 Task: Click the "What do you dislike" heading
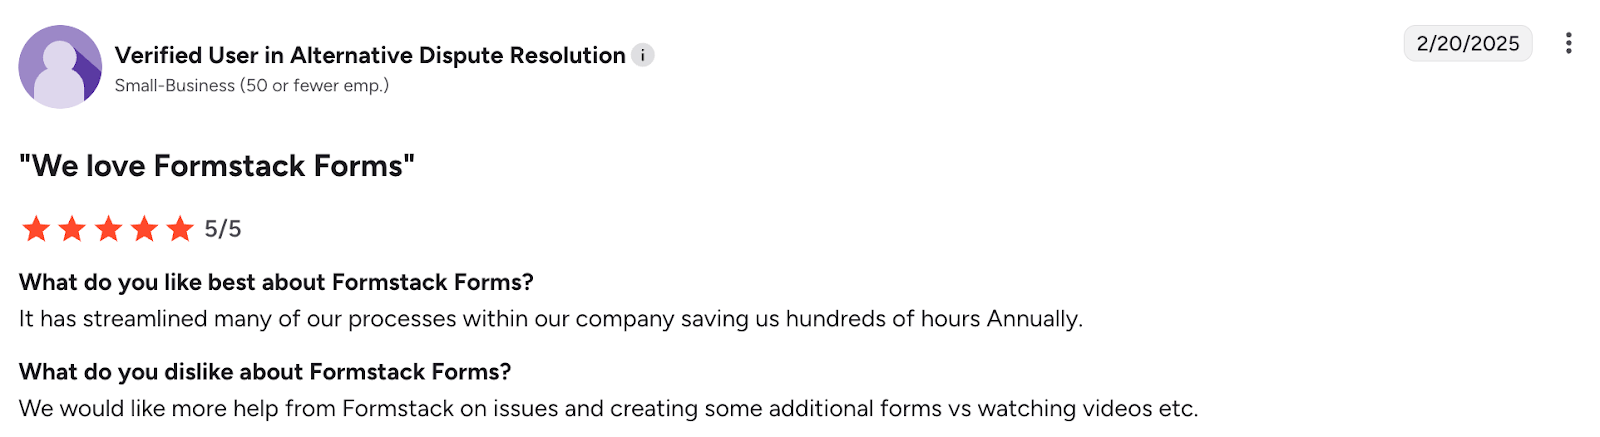click(265, 372)
